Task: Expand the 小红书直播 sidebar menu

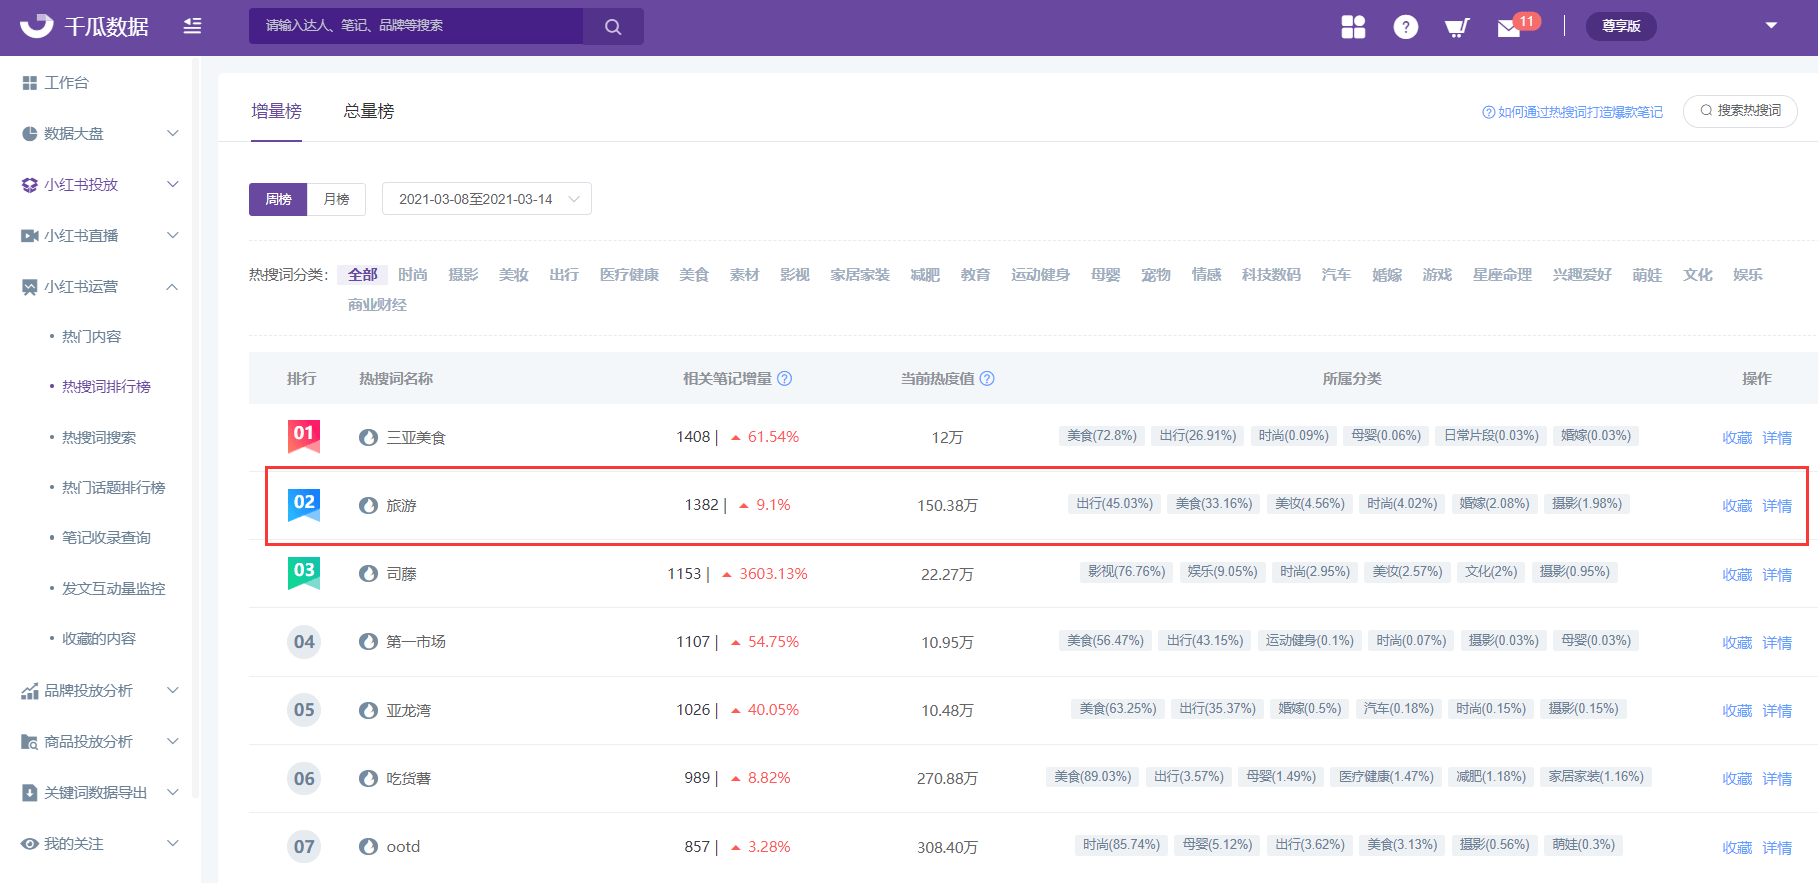Action: coord(173,236)
